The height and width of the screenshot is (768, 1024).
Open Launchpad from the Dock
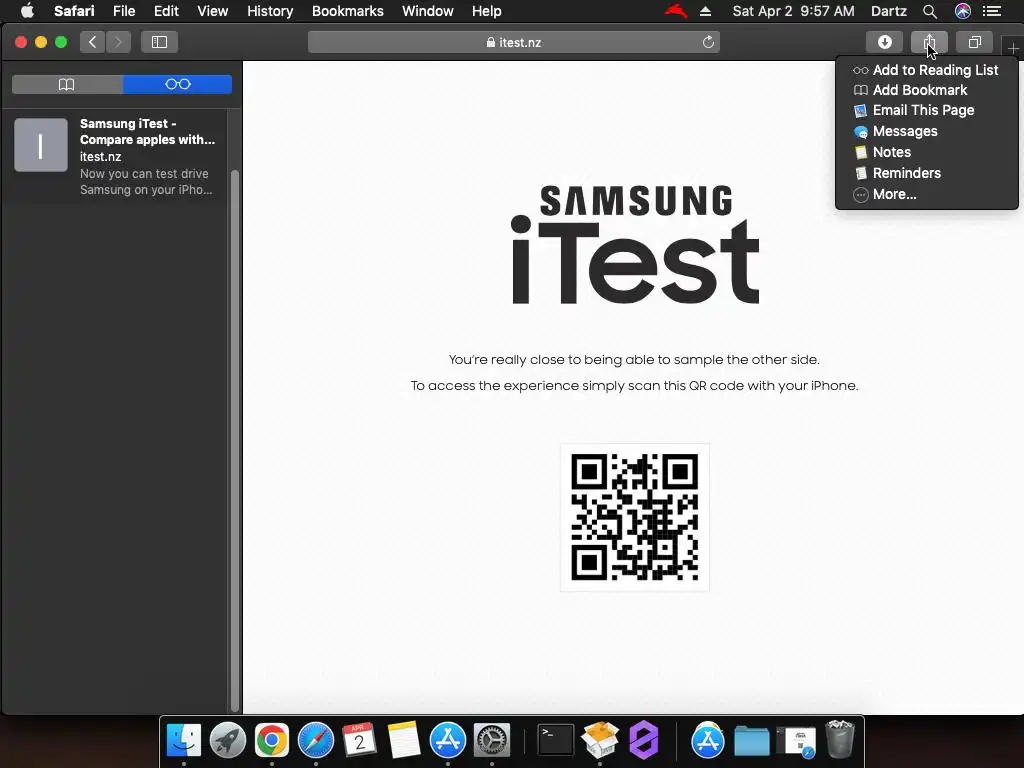click(x=228, y=740)
